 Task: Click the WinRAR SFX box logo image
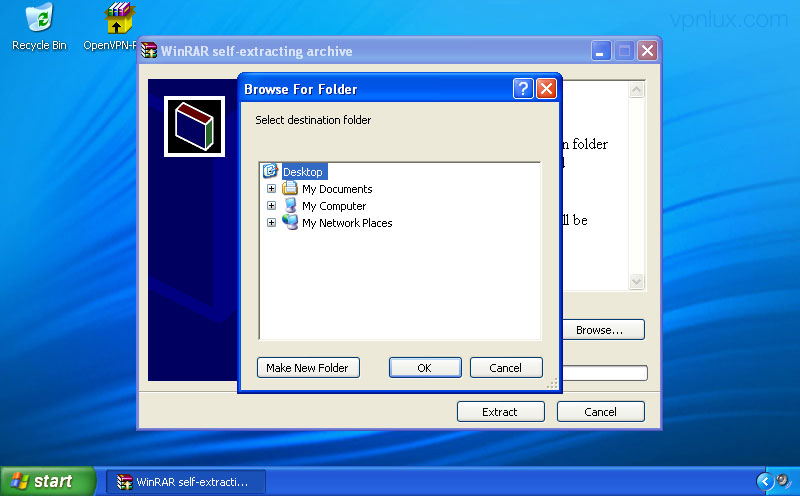coord(194,126)
